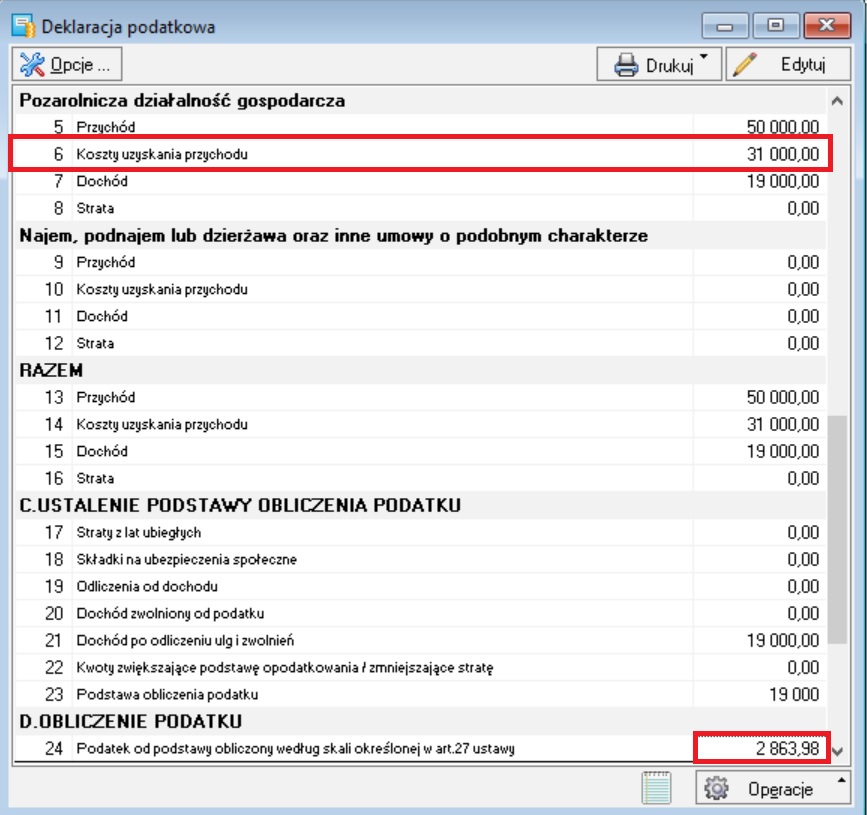Open the Opcje options button
This screenshot has height=815, width=867.
click(x=67, y=65)
